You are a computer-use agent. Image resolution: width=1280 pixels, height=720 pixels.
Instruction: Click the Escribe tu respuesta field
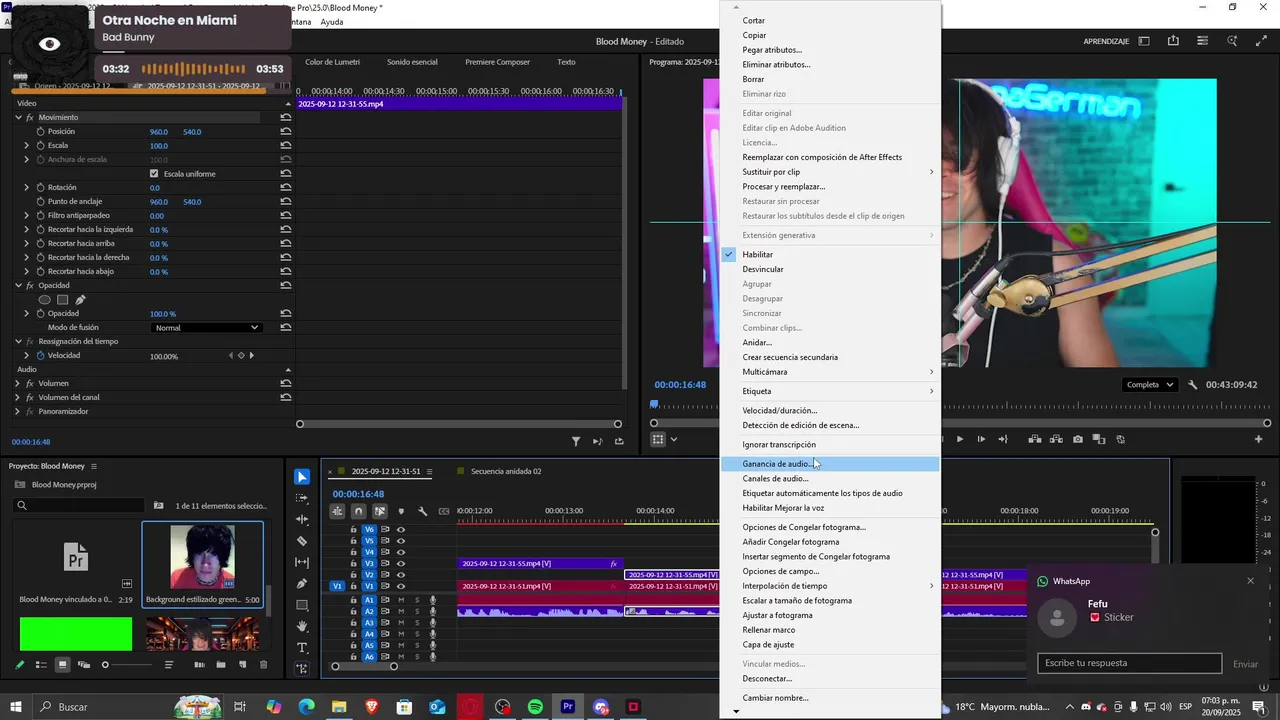[1129, 663]
